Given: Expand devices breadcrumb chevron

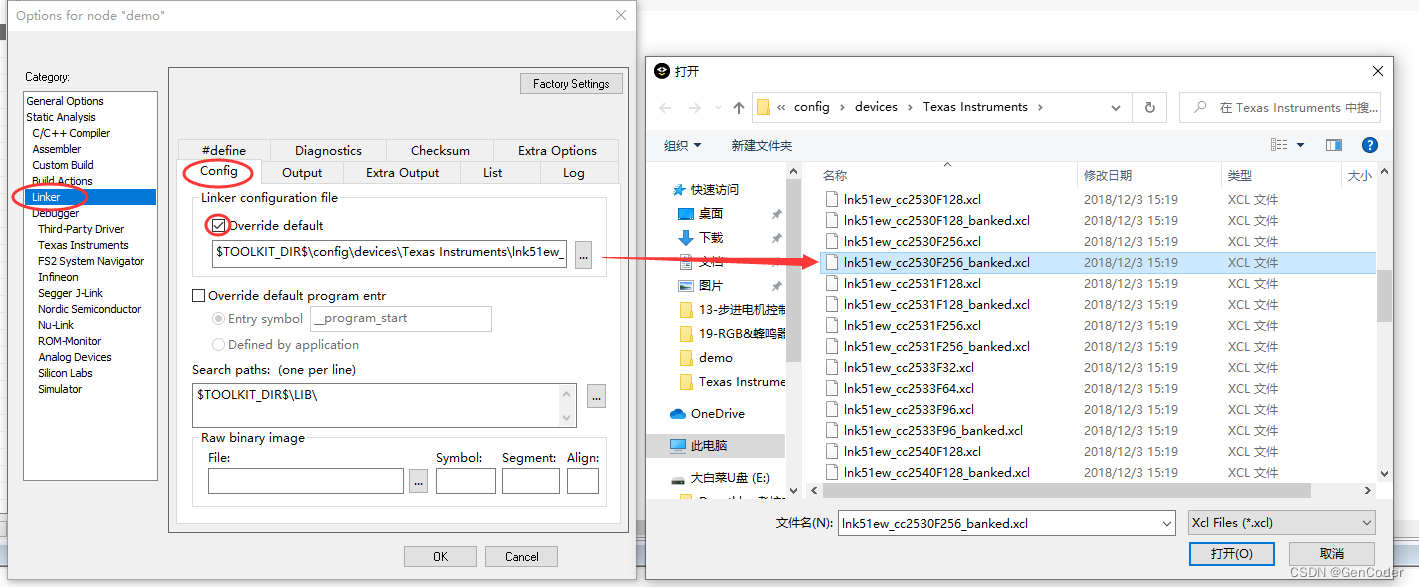Looking at the screenshot, I should (910, 107).
